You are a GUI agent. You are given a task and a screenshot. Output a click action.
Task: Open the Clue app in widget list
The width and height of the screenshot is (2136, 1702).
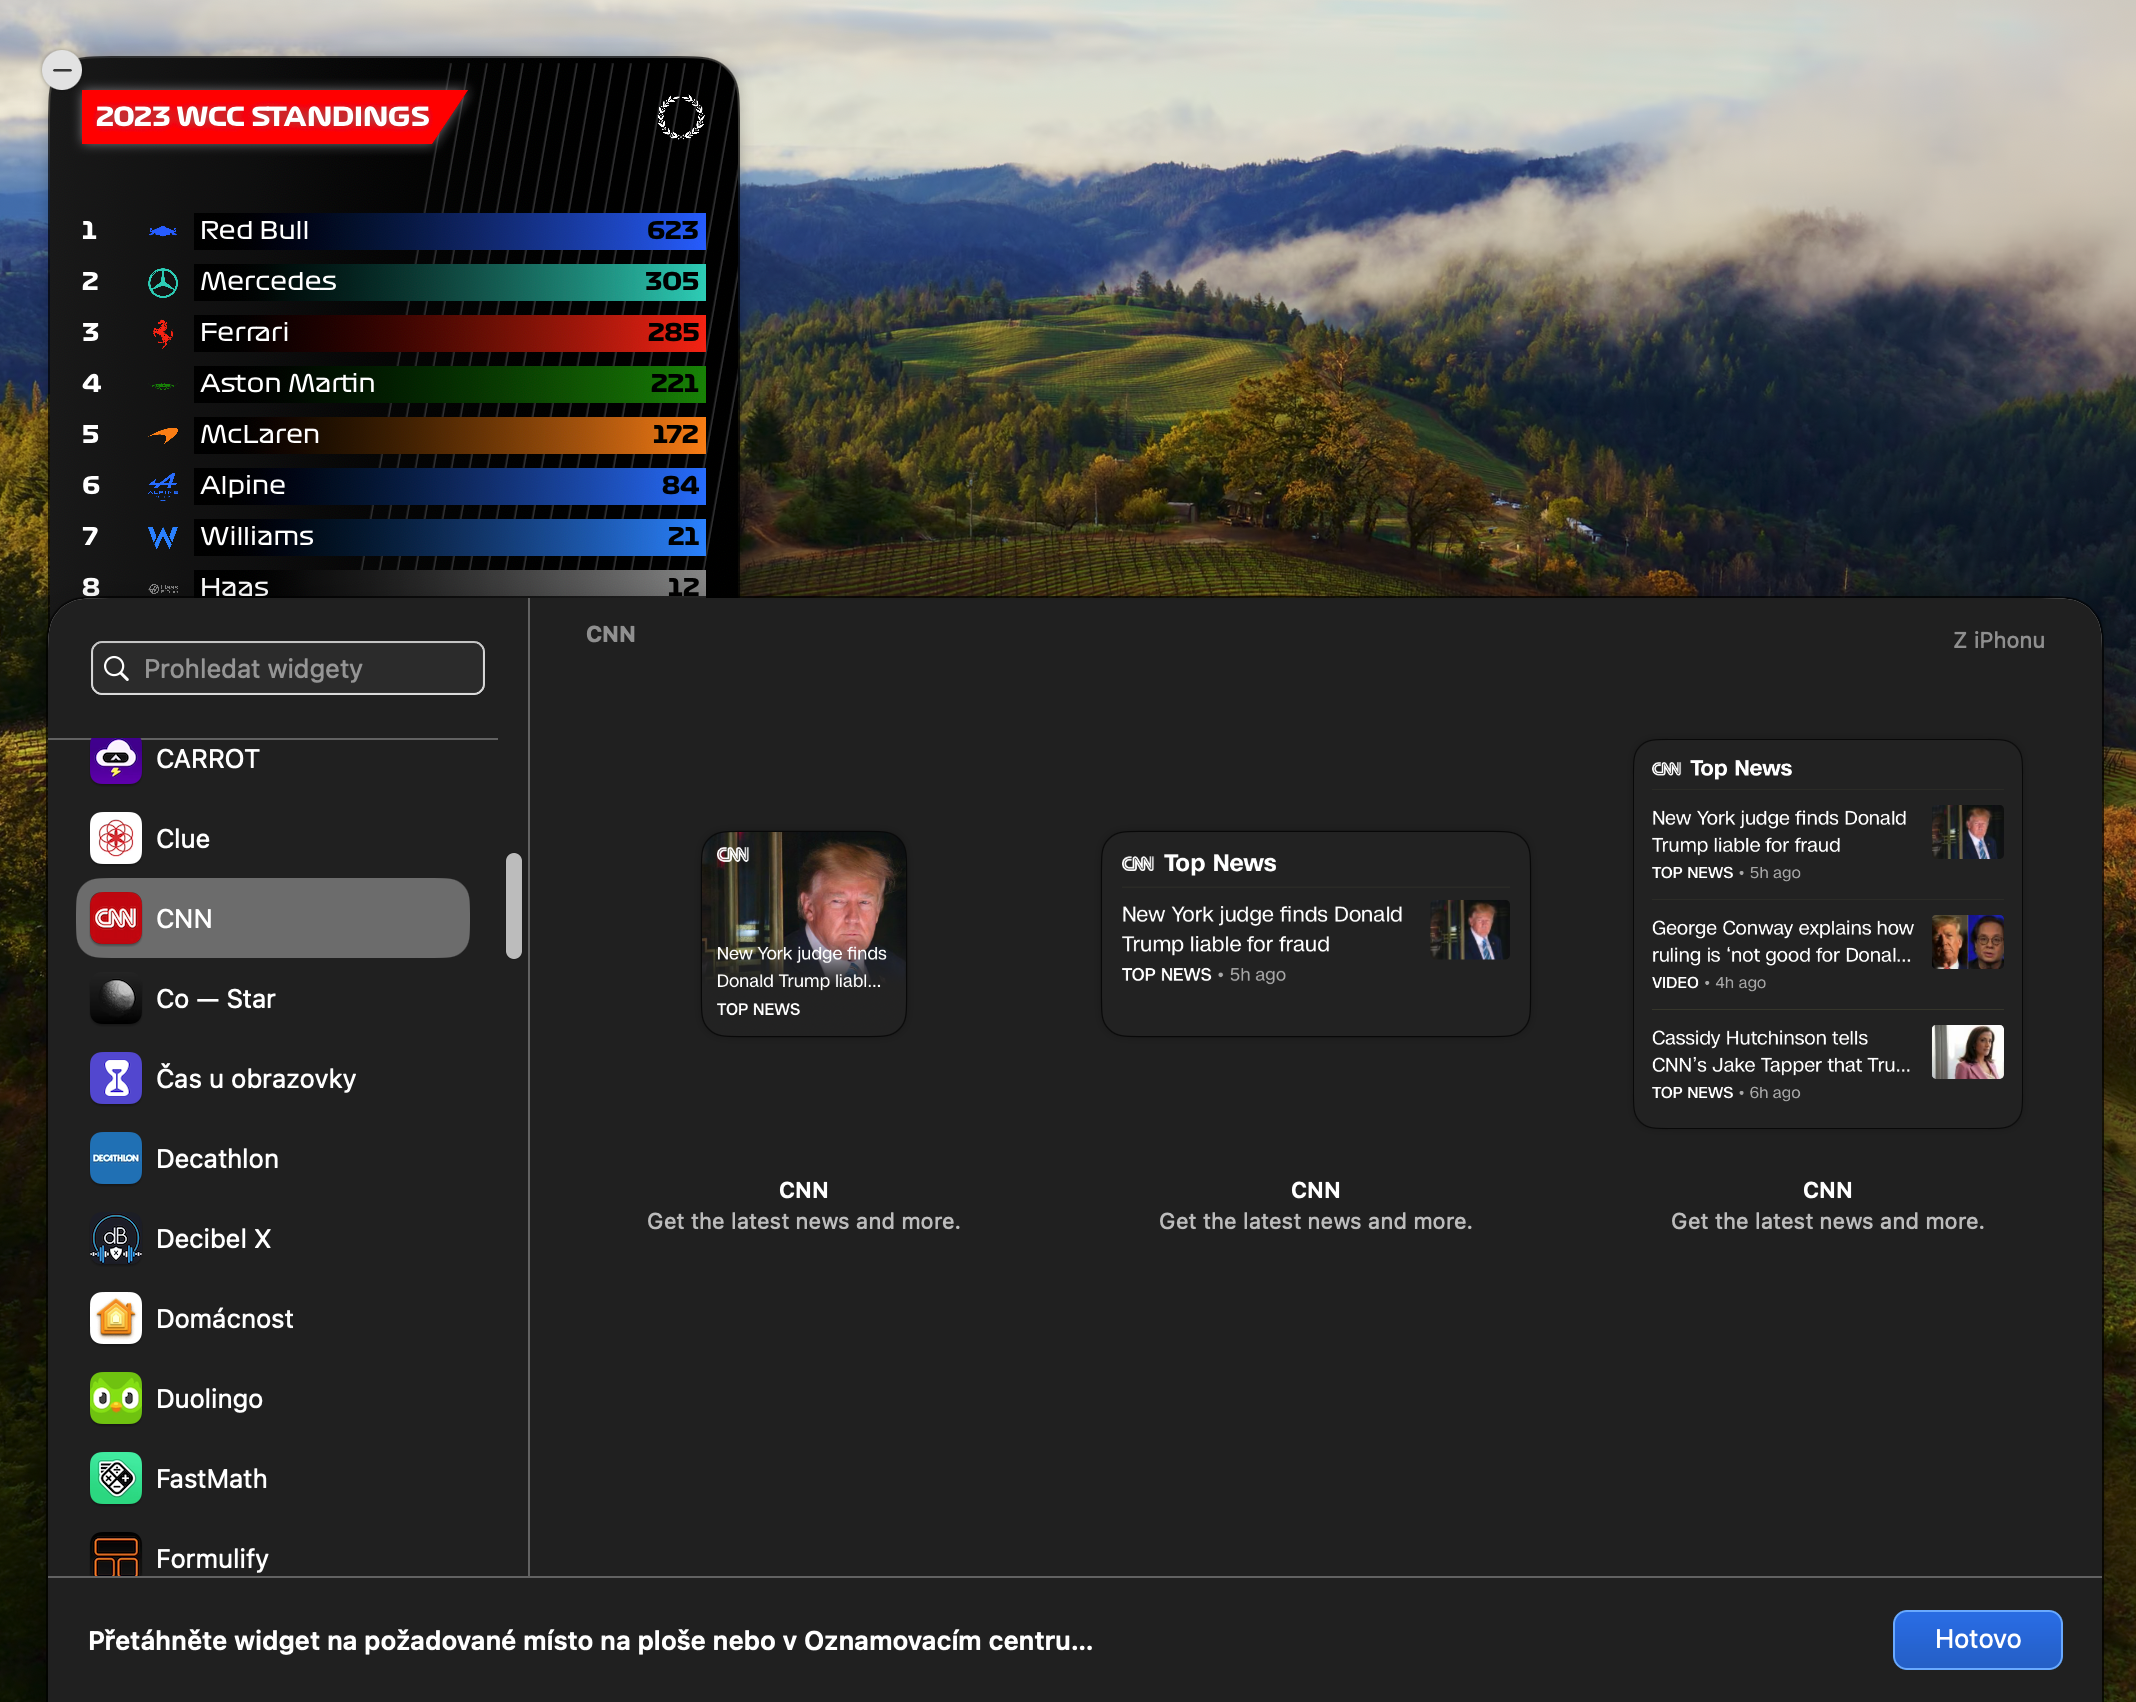point(182,839)
